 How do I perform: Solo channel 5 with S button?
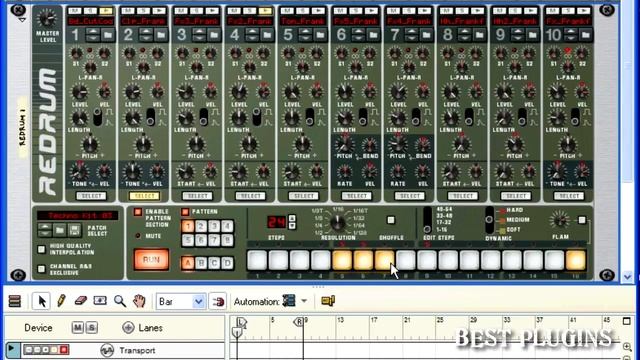303,11
